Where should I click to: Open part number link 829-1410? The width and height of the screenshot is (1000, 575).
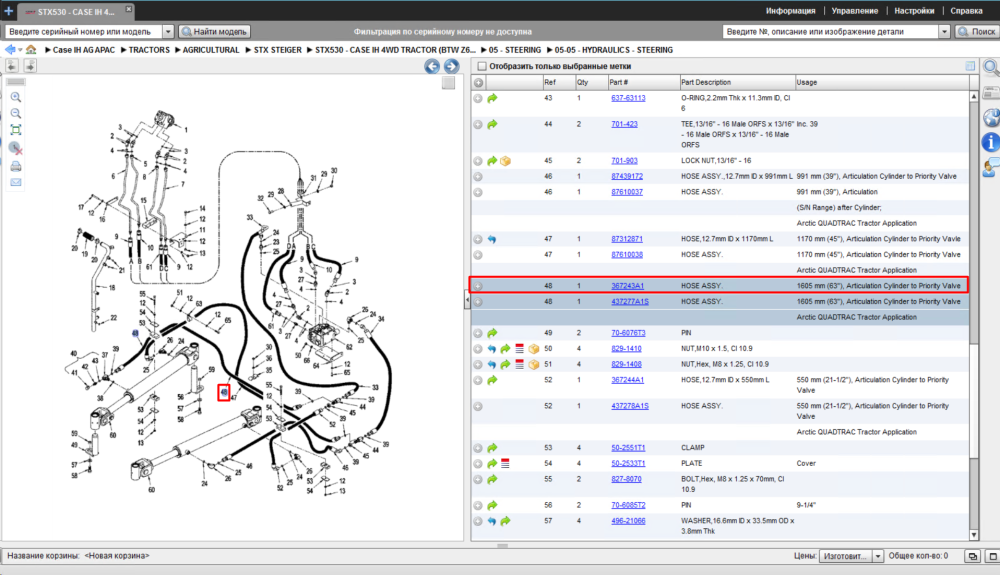626,349
